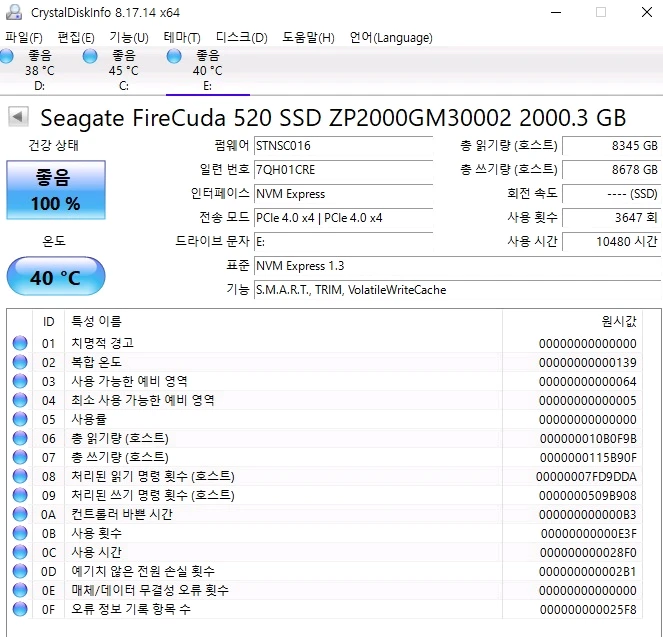Click power on hours value 10480 시간
Viewport: 663px width, 637px height.
point(612,242)
